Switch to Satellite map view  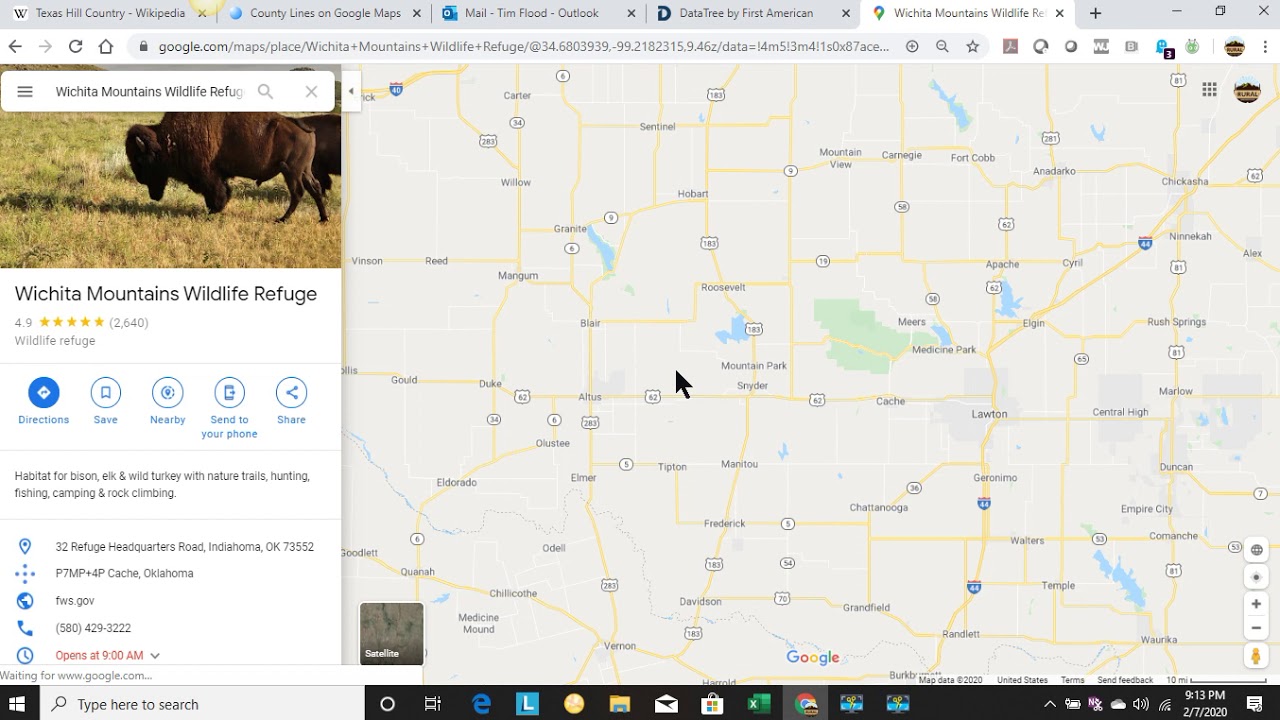tap(391, 633)
